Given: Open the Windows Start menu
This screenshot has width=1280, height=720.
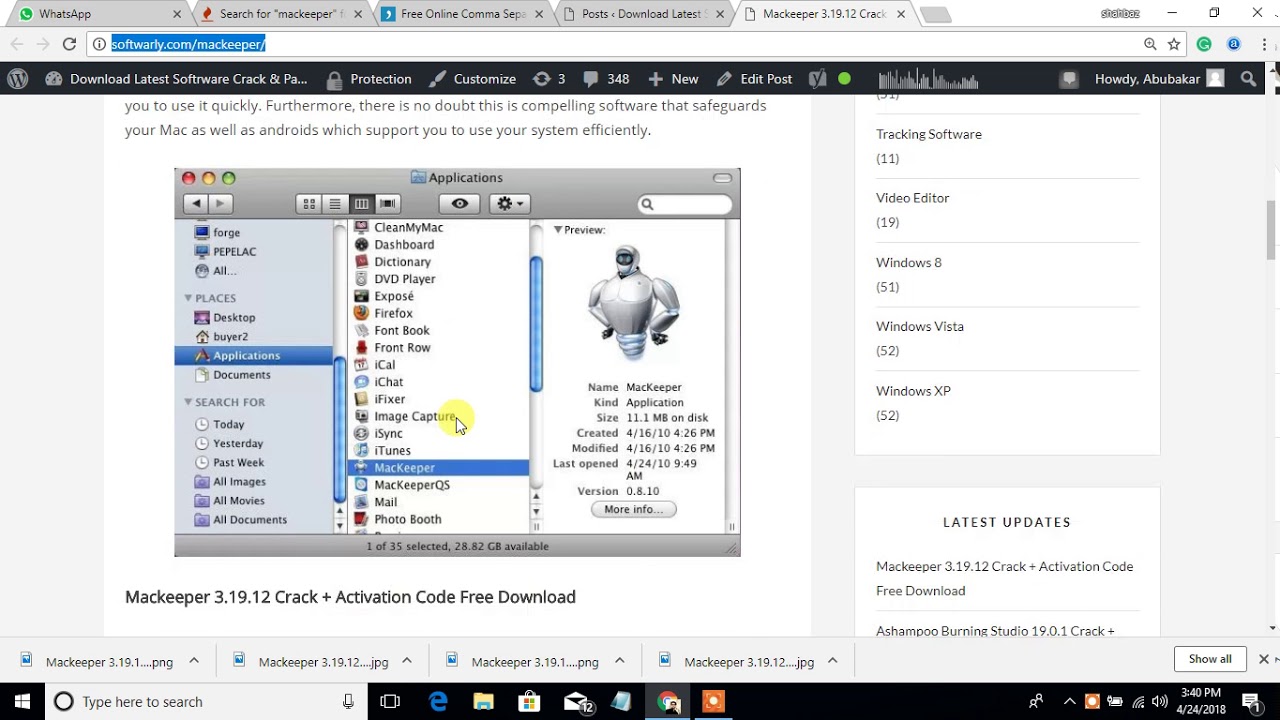Looking at the screenshot, I should (22, 701).
